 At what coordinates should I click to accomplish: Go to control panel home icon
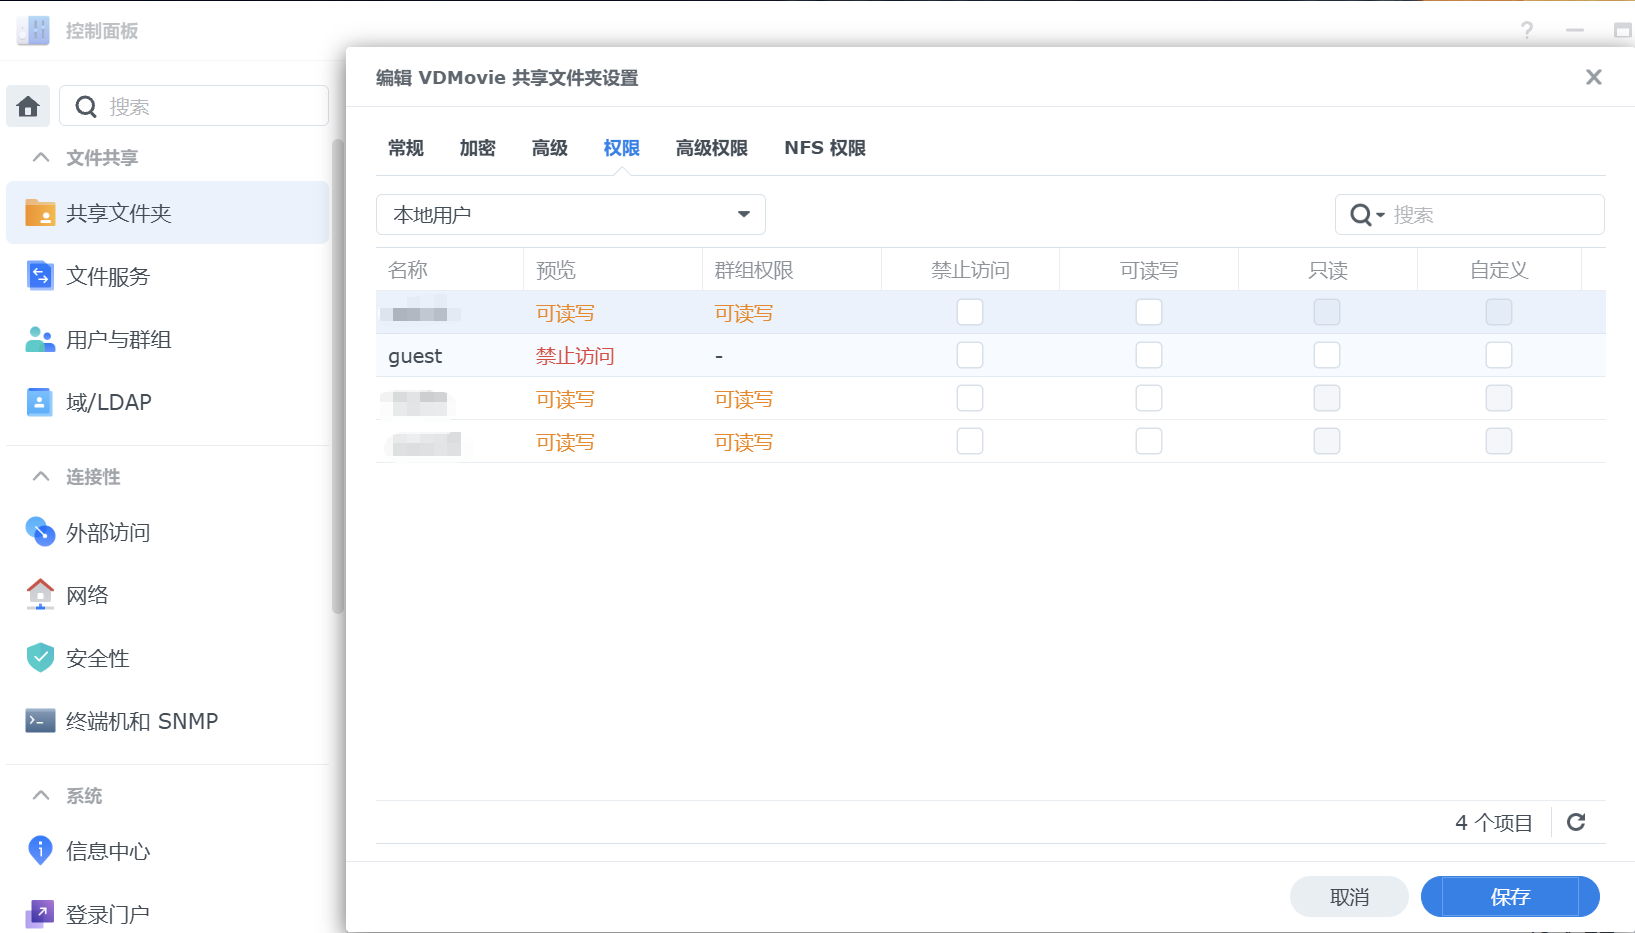(28, 106)
